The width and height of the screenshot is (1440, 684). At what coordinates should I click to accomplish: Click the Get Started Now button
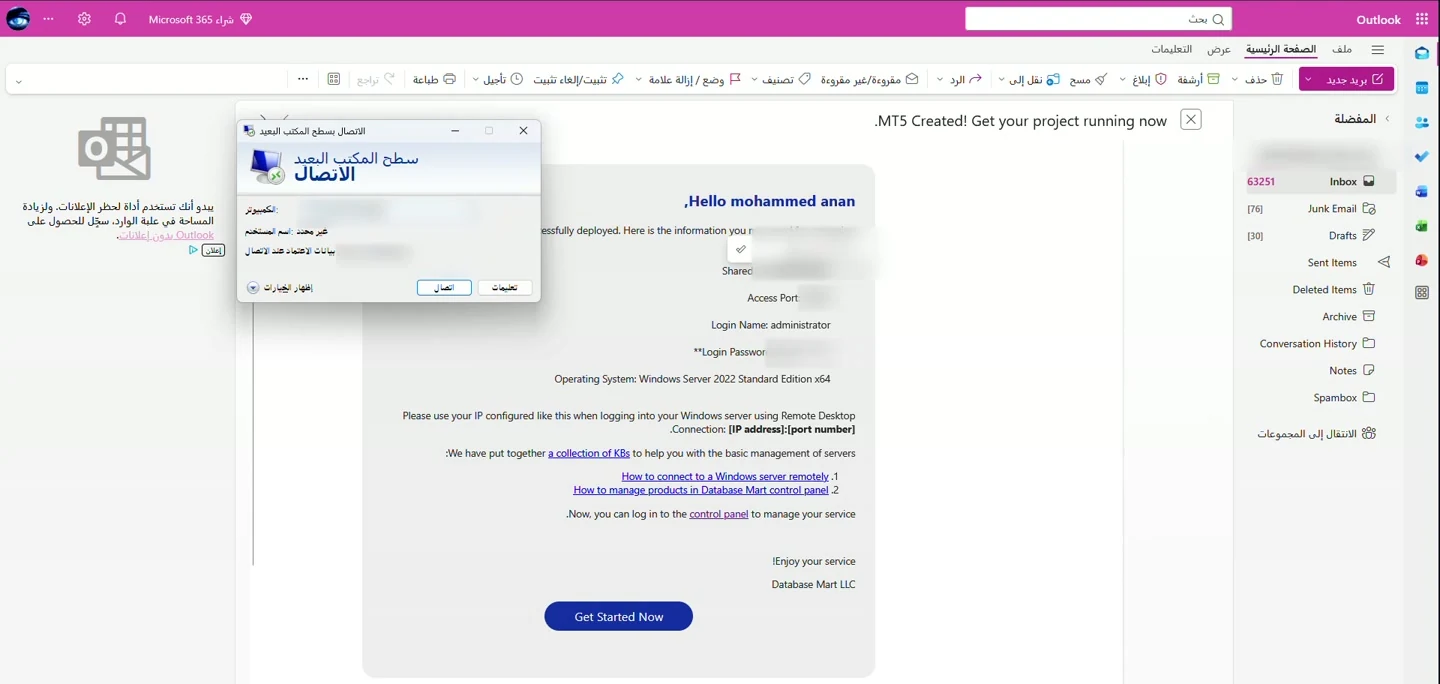point(618,616)
